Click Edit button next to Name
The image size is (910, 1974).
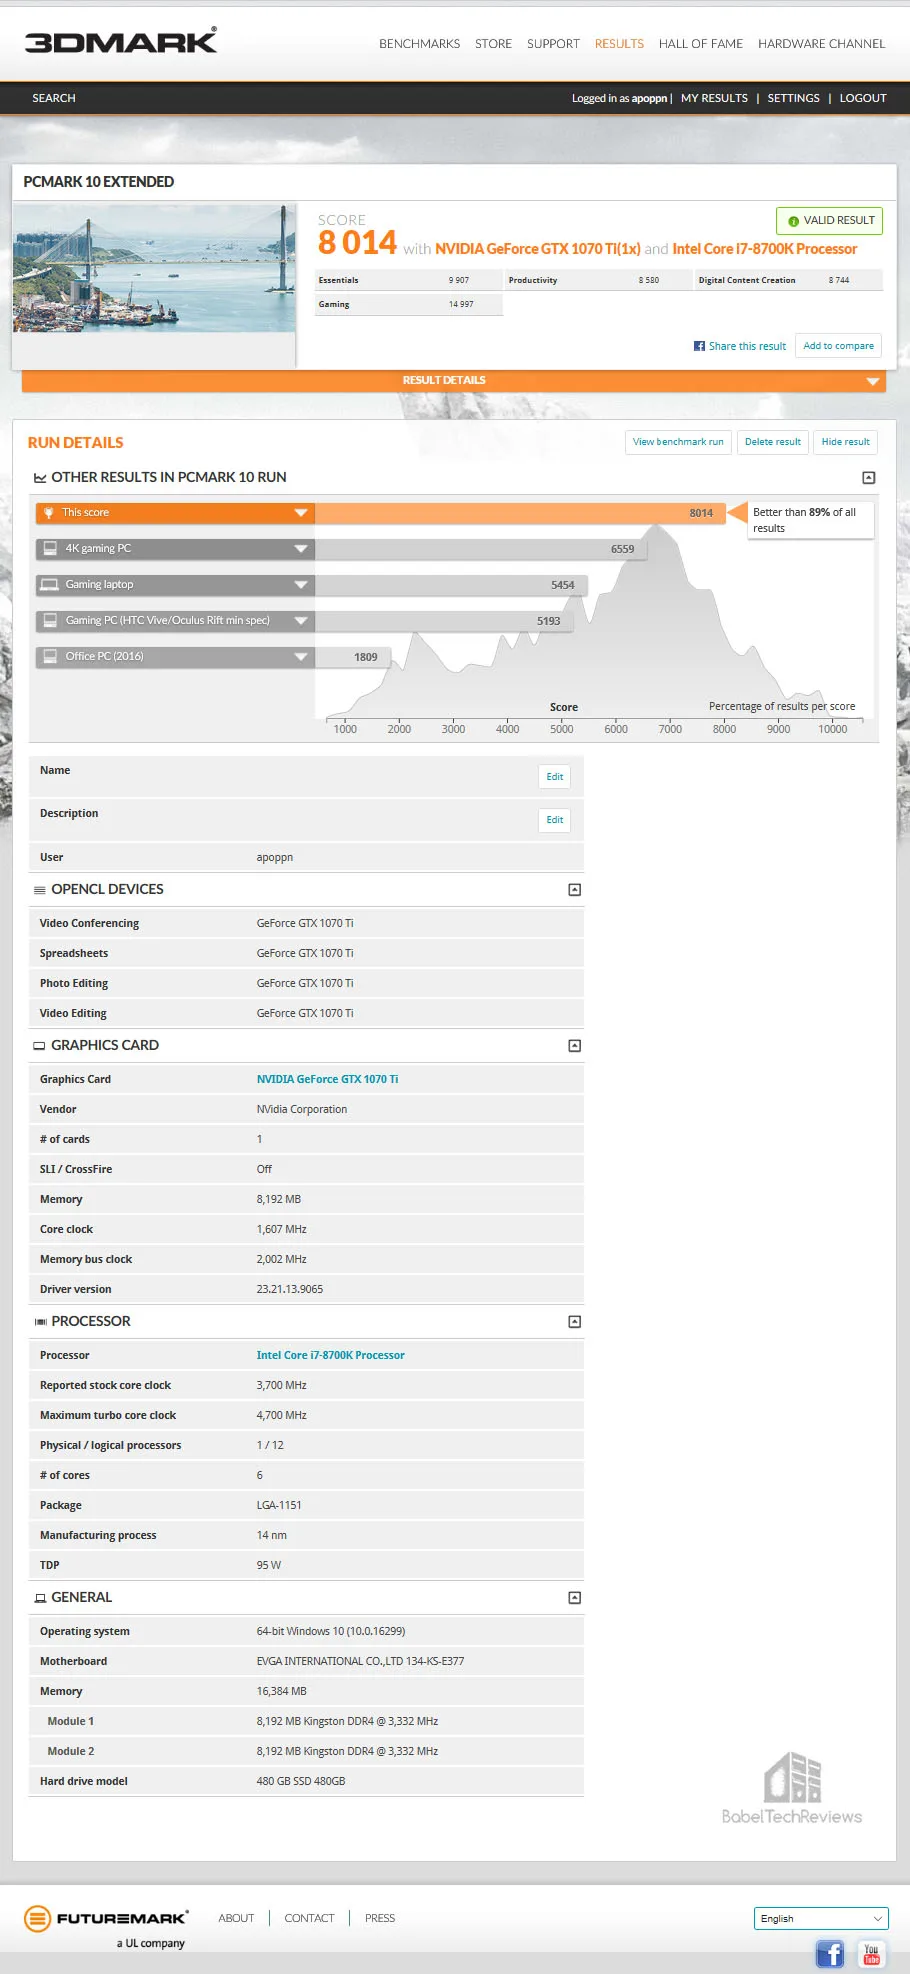(554, 777)
